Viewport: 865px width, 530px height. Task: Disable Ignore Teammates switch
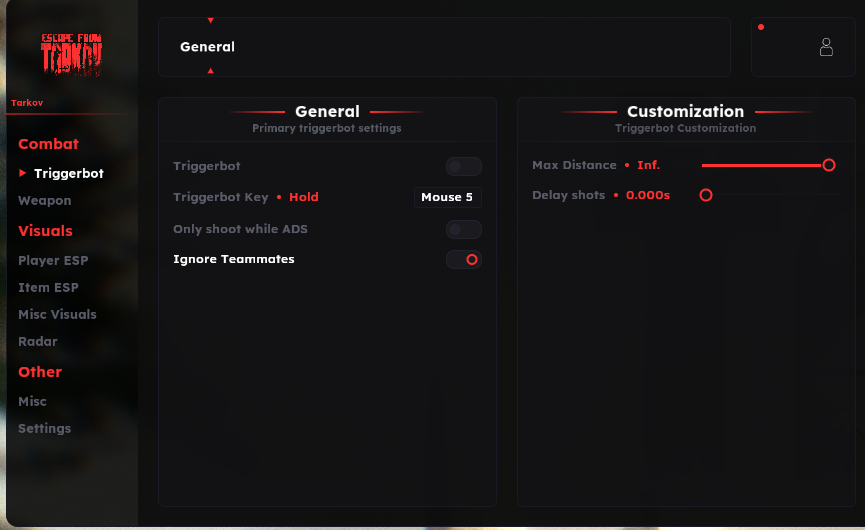463,259
